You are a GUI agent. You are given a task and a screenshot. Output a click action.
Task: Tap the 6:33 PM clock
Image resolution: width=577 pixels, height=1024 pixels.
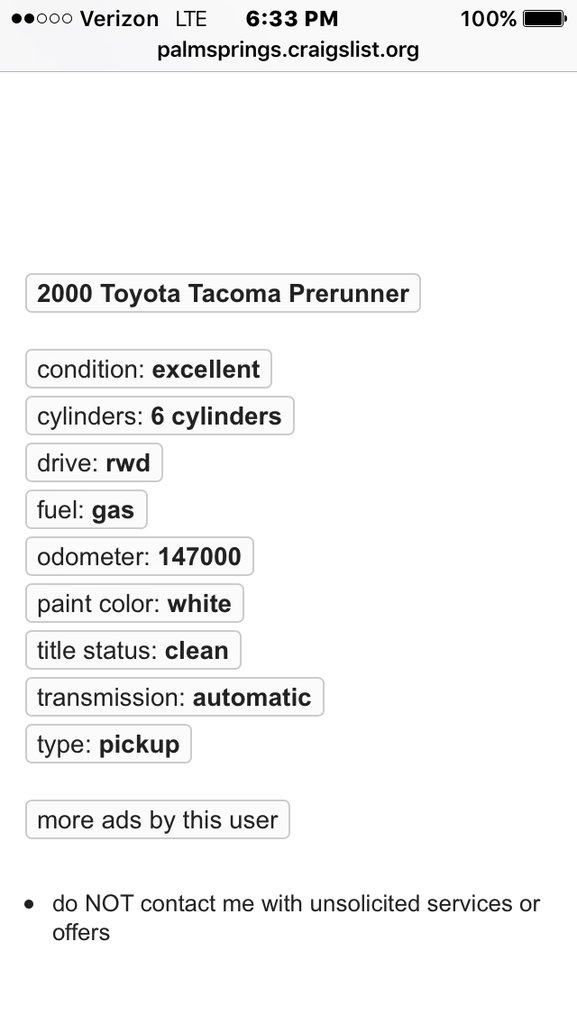pyautogui.click(x=292, y=18)
